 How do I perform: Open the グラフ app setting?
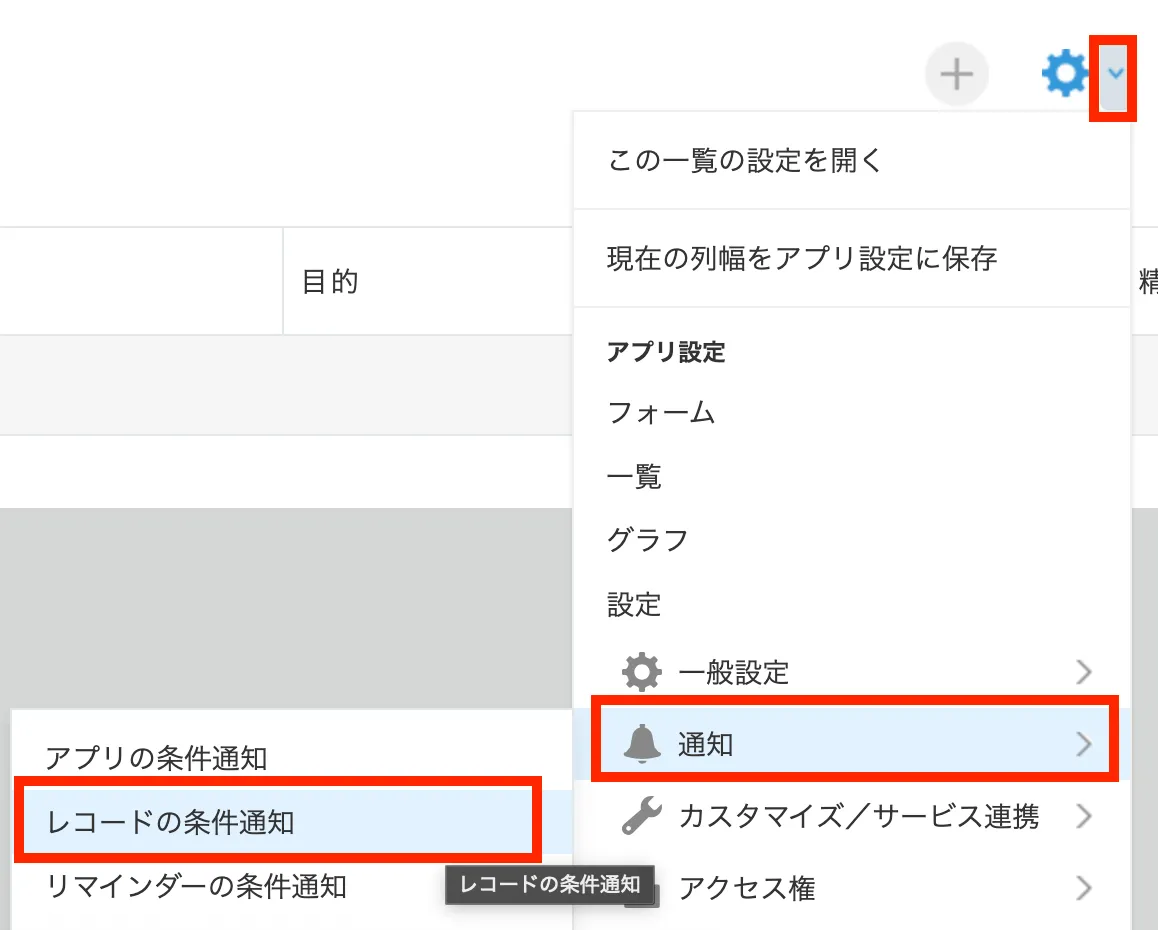[648, 541]
